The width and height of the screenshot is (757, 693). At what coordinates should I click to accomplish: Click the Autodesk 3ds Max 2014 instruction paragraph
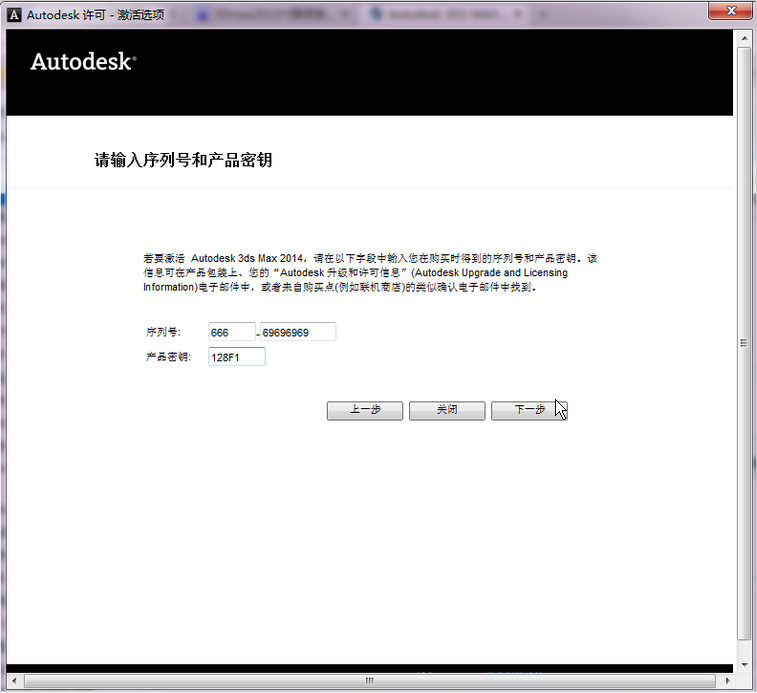[370, 273]
